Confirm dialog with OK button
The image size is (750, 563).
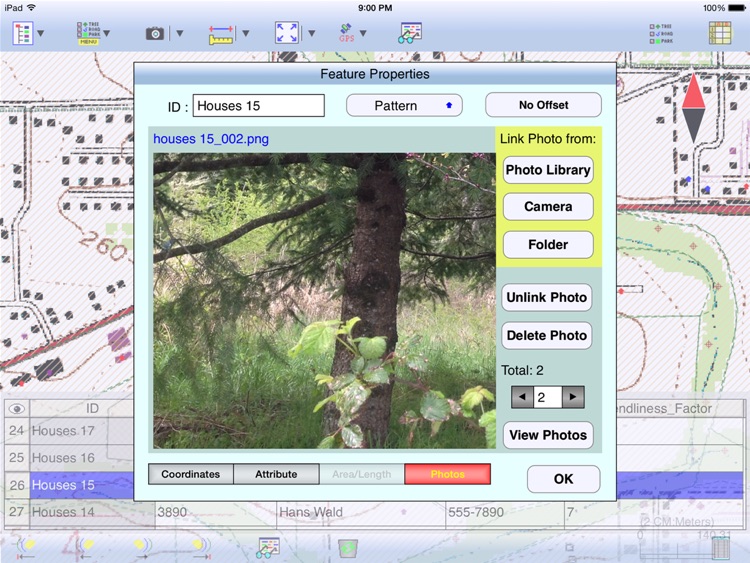(563, 479)
